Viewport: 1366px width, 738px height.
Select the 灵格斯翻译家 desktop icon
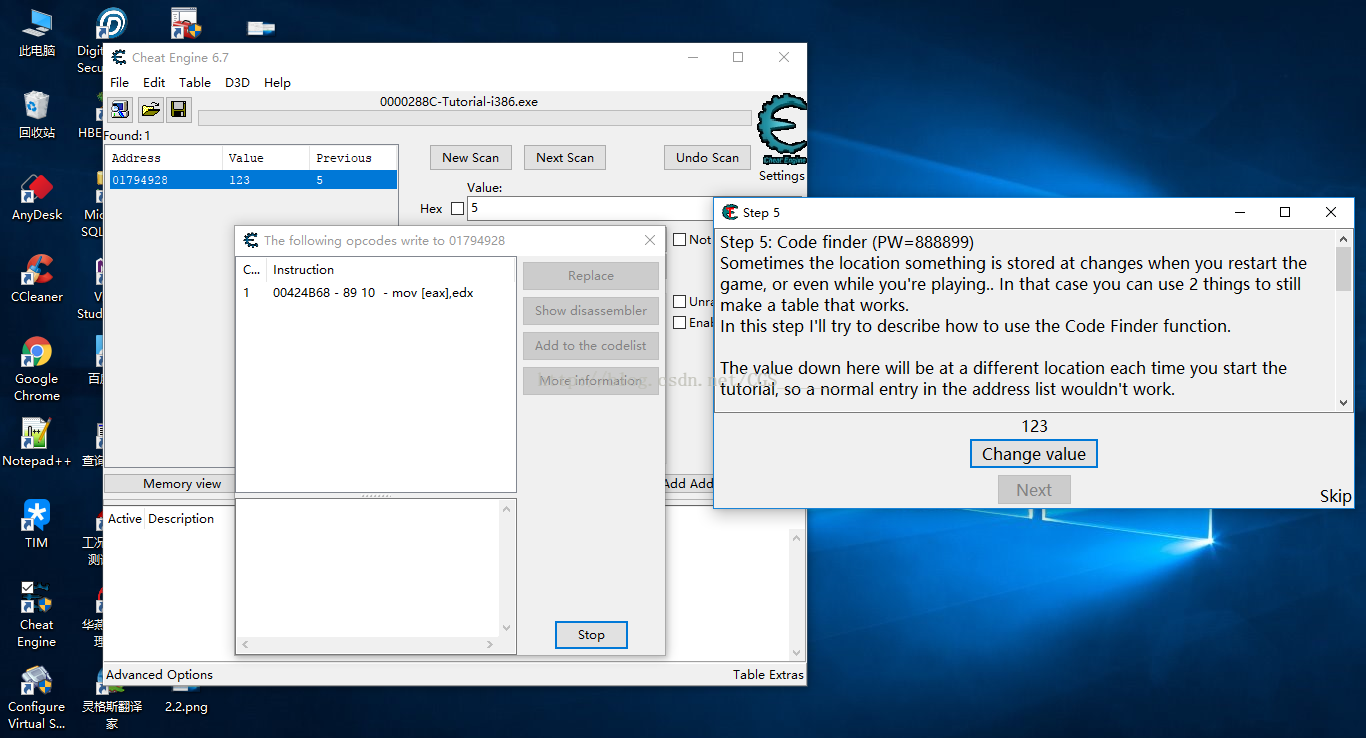(112, 697)
